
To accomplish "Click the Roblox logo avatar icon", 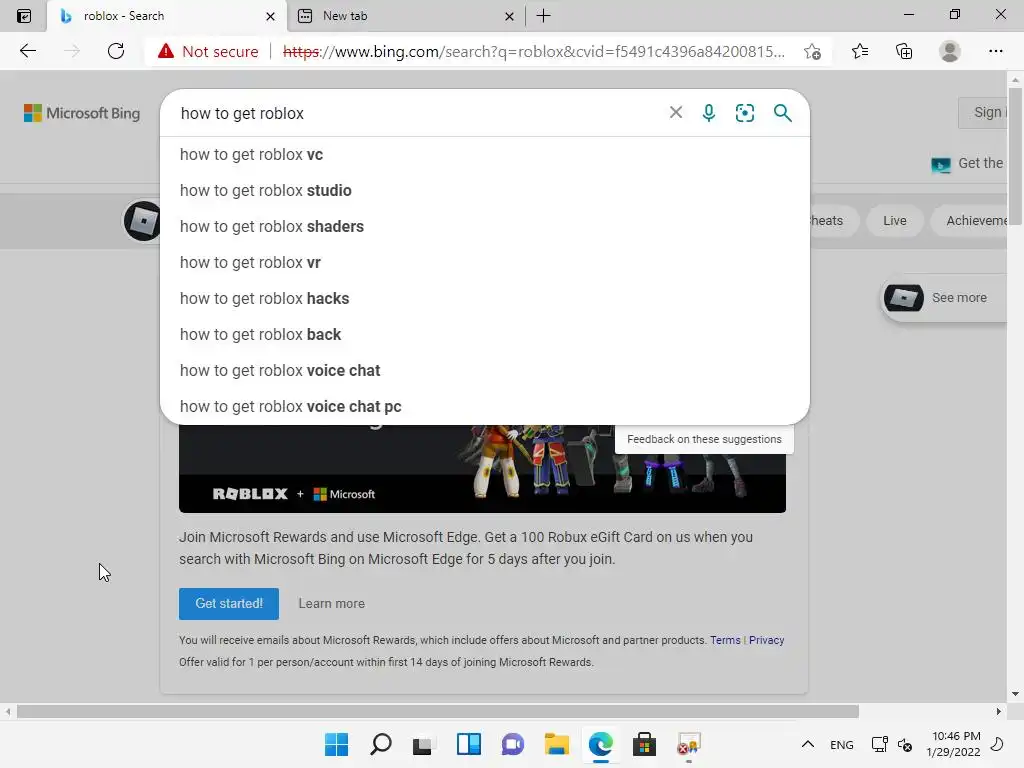I will pyautogui.click(x=142, y=221).
